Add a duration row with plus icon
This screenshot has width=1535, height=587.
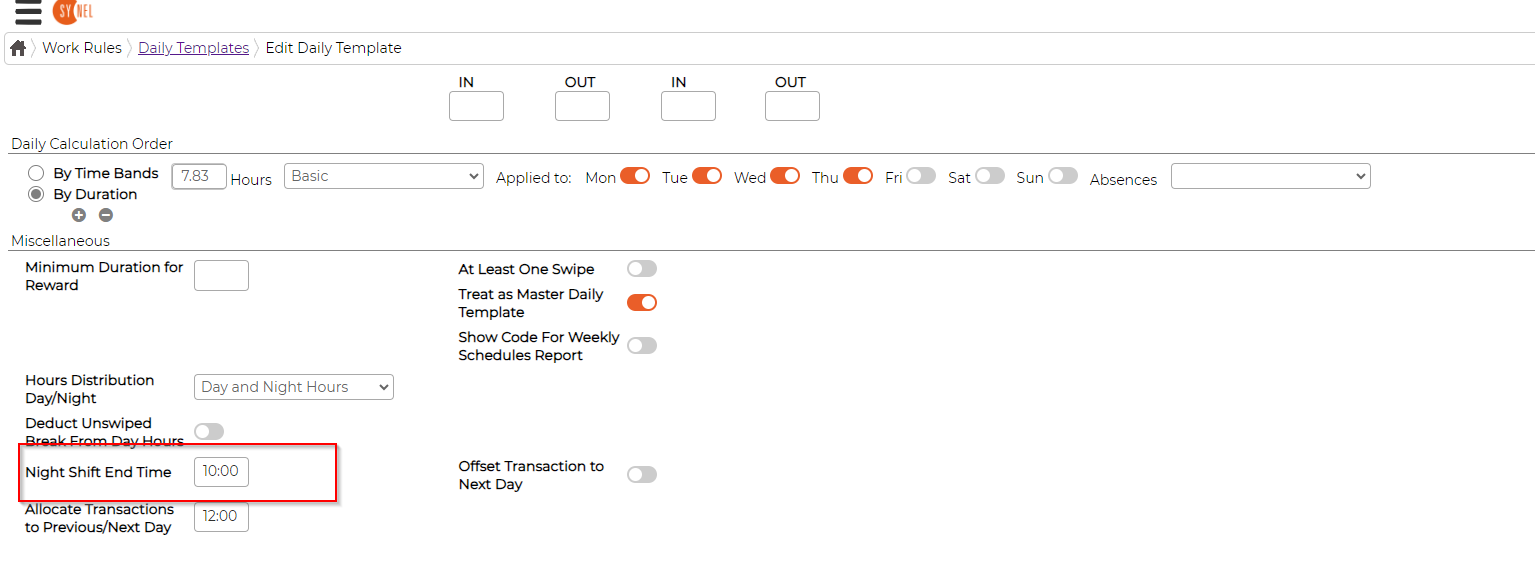[79, 215]
